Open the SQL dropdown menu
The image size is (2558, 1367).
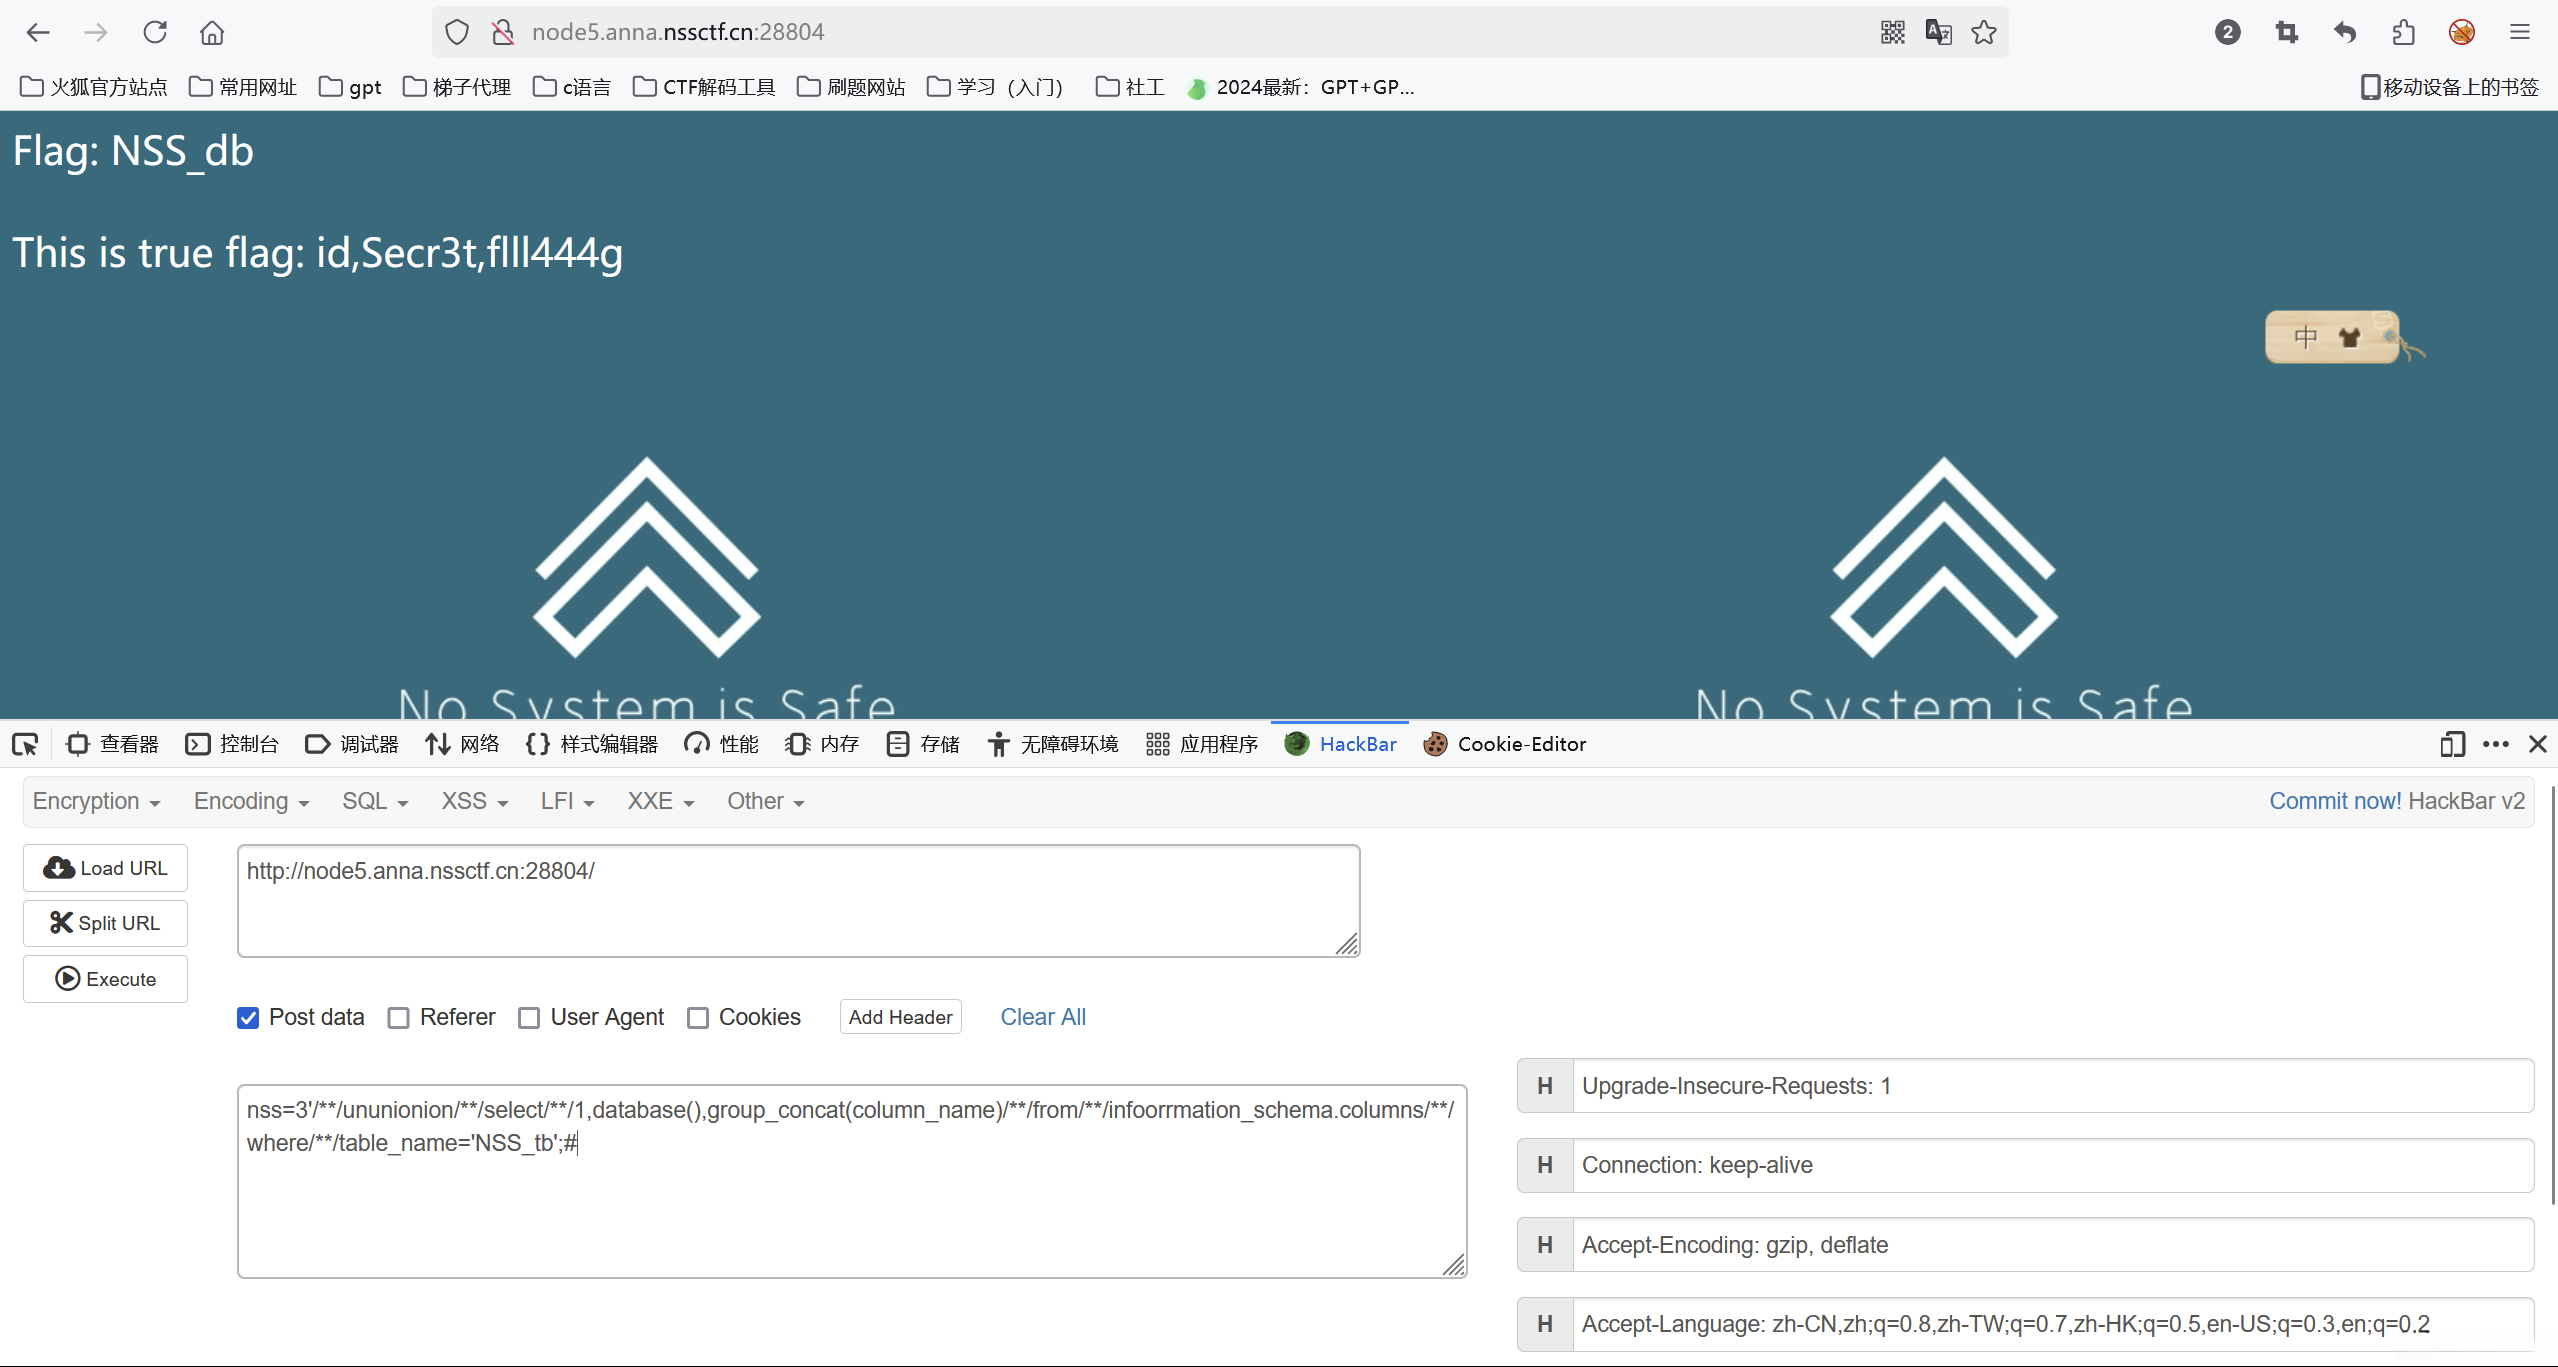375,801
